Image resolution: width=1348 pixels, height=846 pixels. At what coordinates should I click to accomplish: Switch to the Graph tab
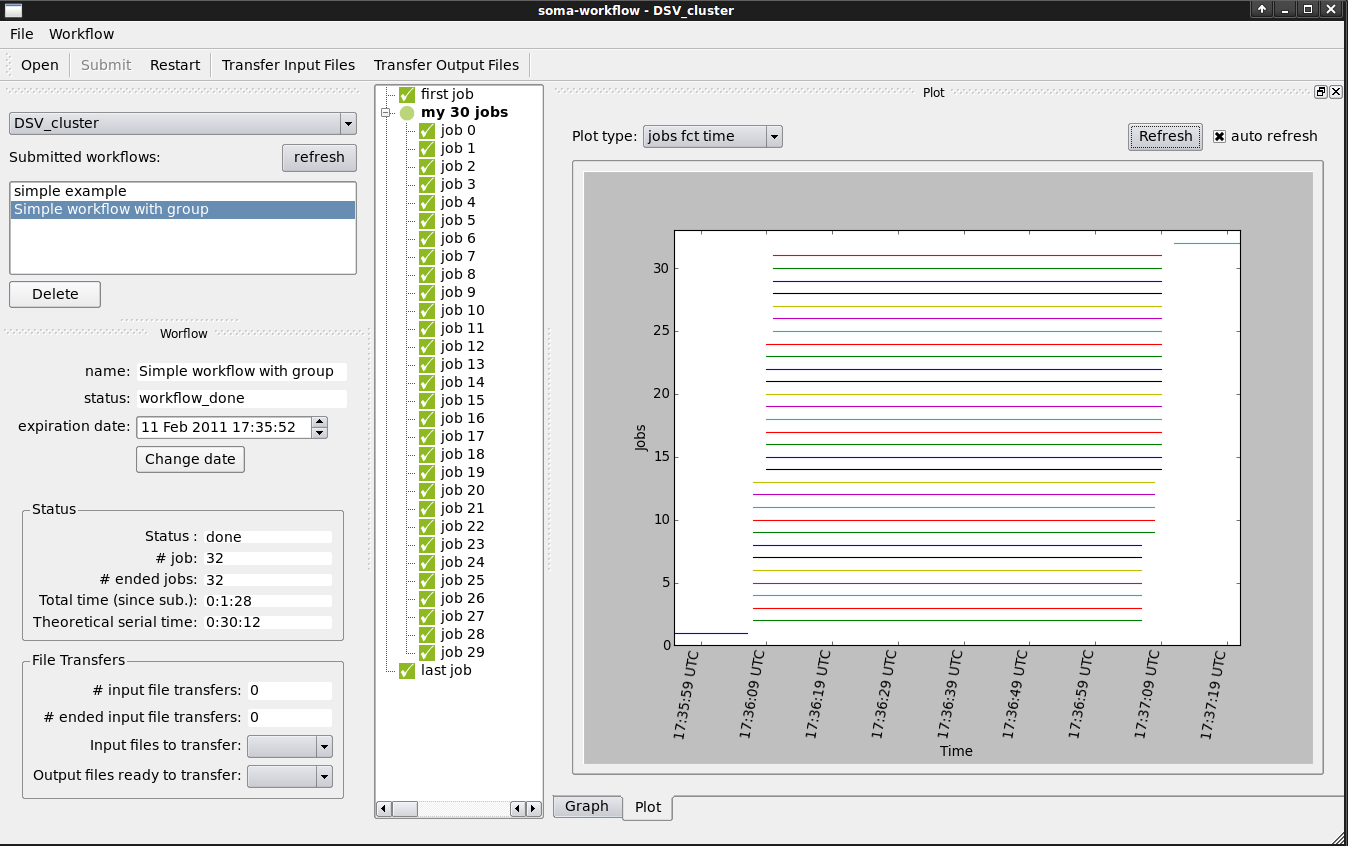586,806
